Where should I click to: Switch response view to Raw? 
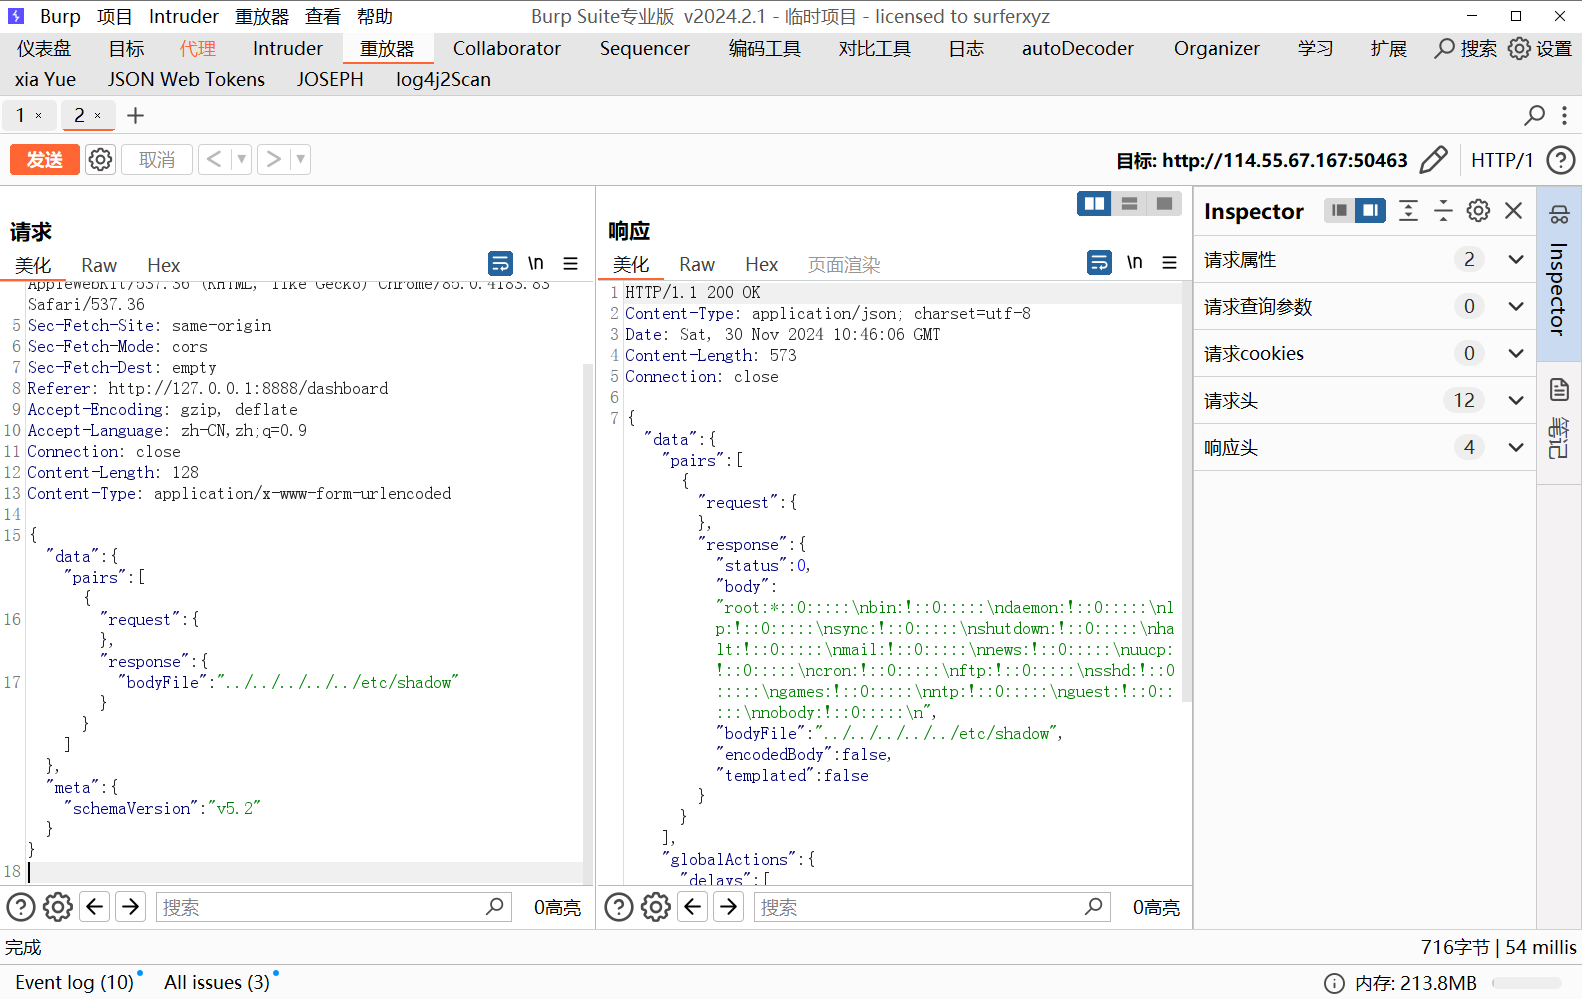[x=697, y=264]
